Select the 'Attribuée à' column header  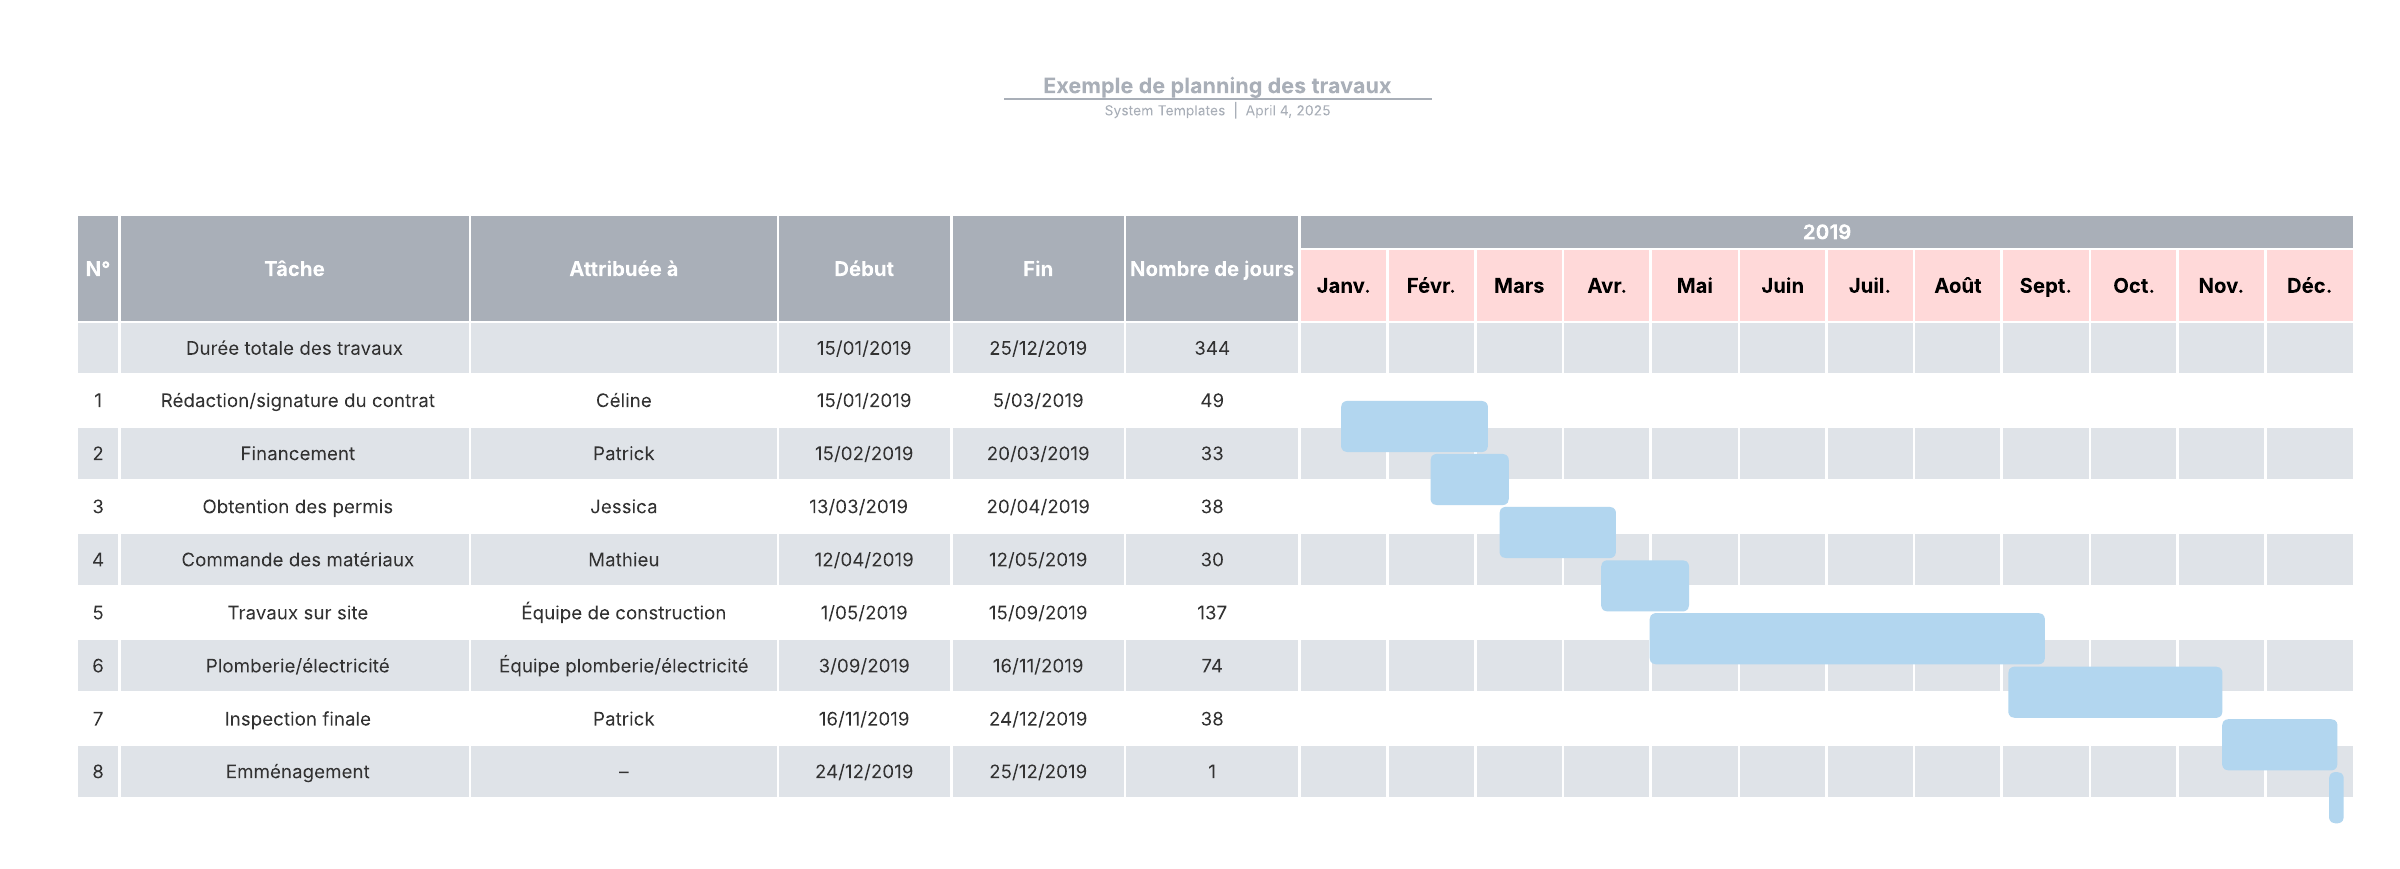click(623, 269)
